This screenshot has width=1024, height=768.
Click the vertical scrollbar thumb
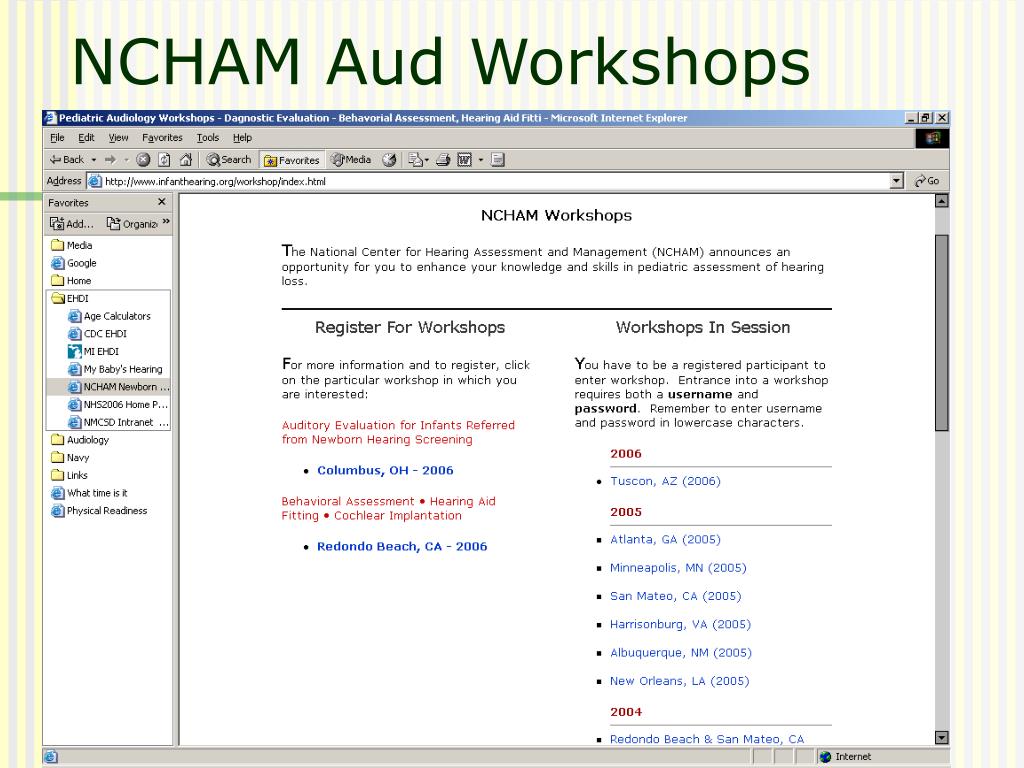(x=941, y=332)
